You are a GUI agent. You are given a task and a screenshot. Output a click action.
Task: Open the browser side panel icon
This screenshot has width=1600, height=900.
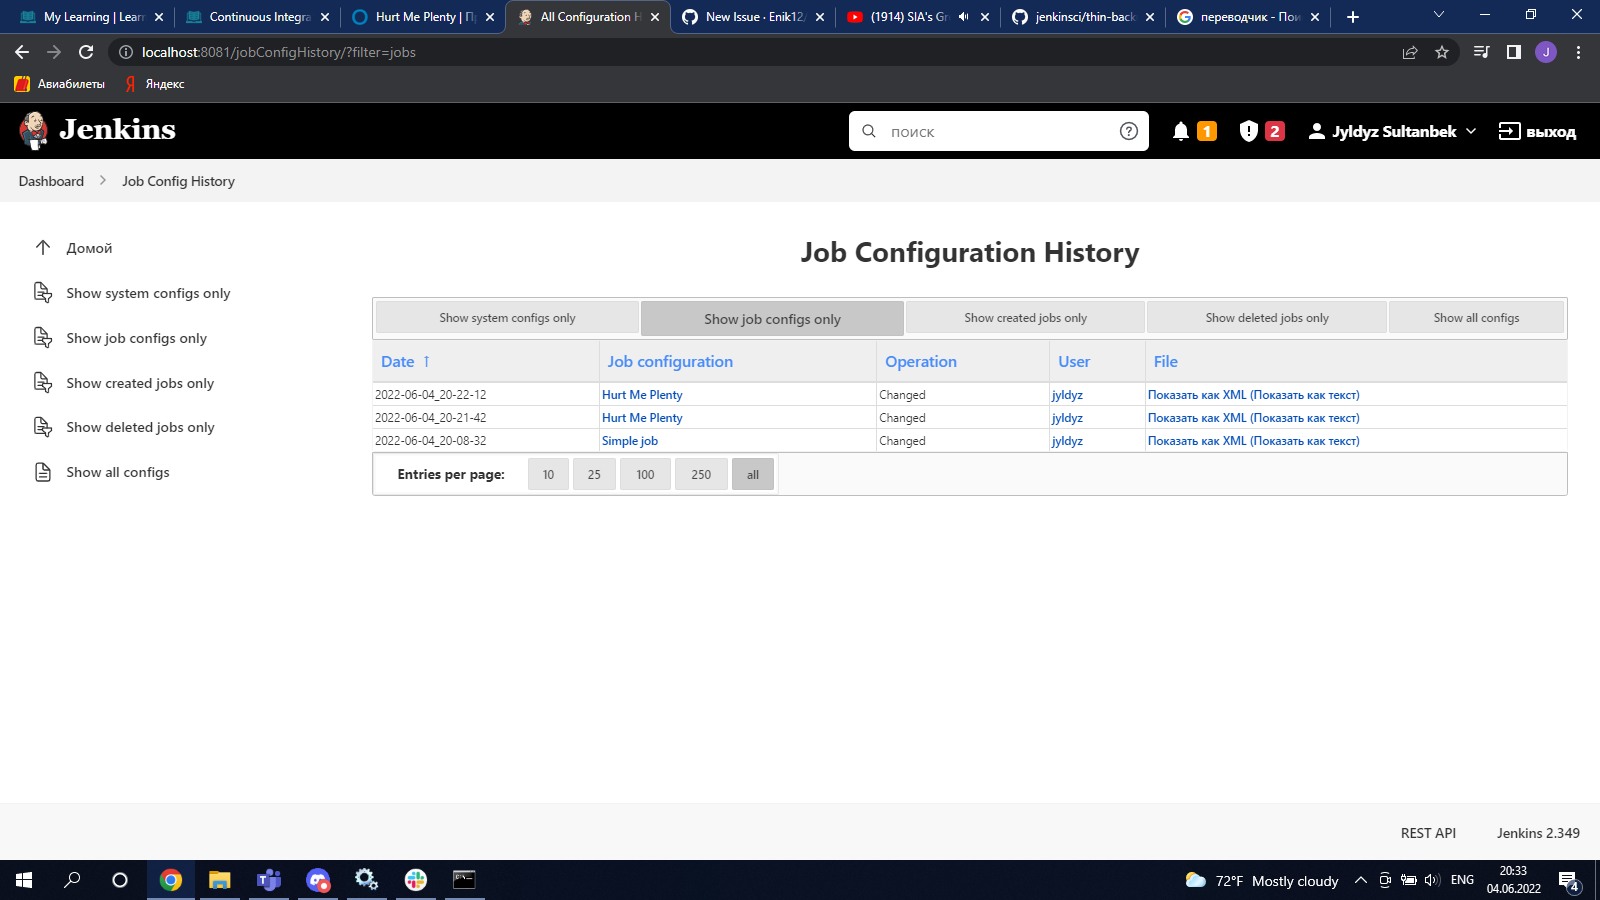coord(1514,52)
